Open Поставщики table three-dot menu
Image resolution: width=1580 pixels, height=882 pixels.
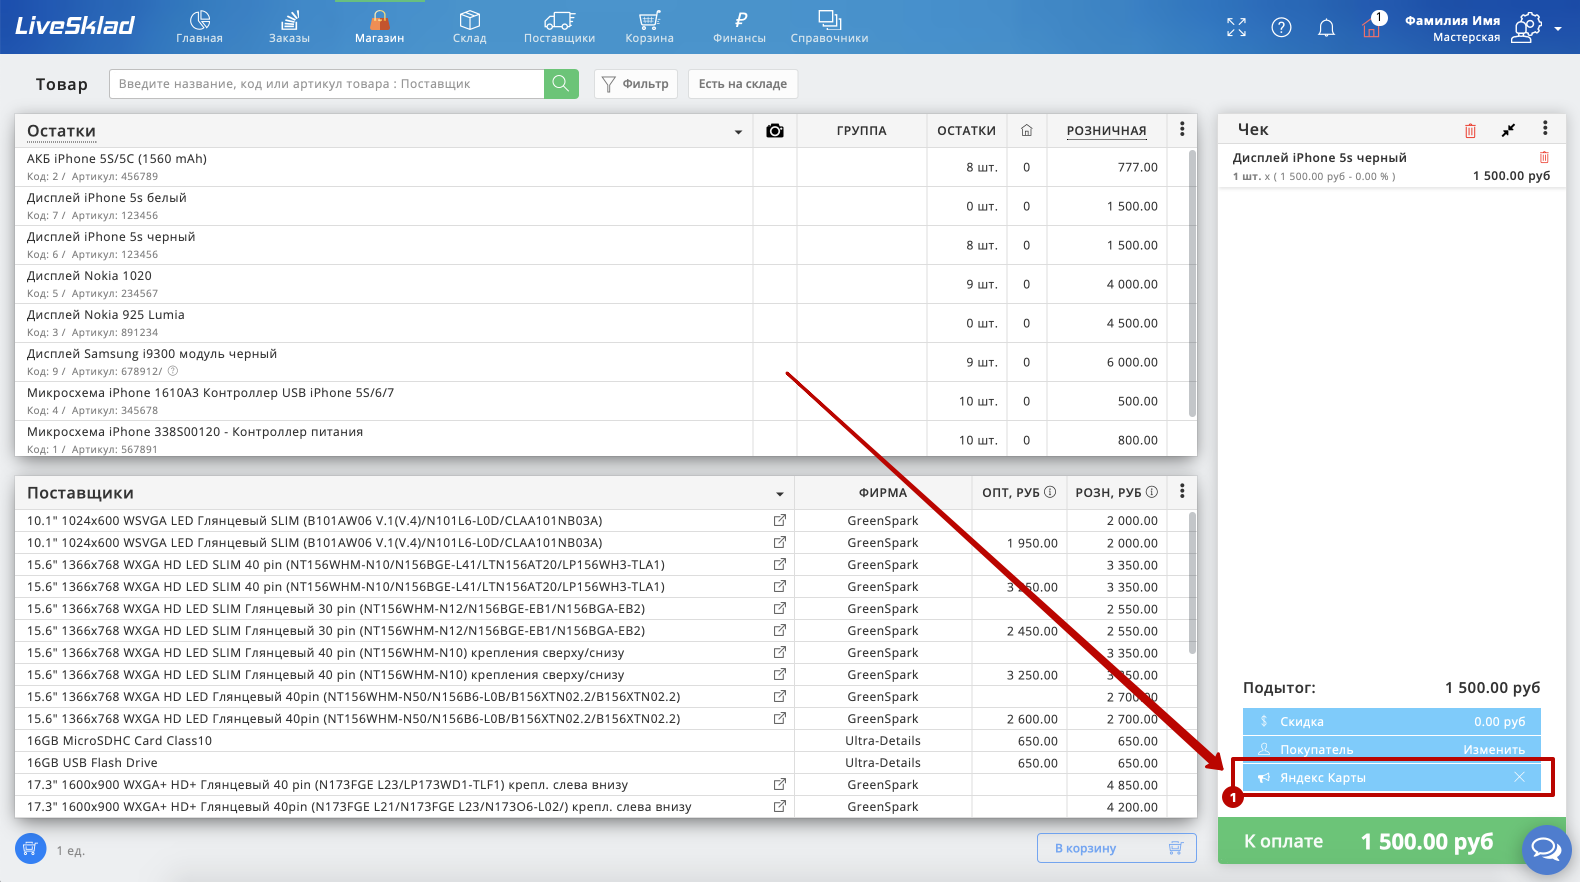pos(1182,491)
